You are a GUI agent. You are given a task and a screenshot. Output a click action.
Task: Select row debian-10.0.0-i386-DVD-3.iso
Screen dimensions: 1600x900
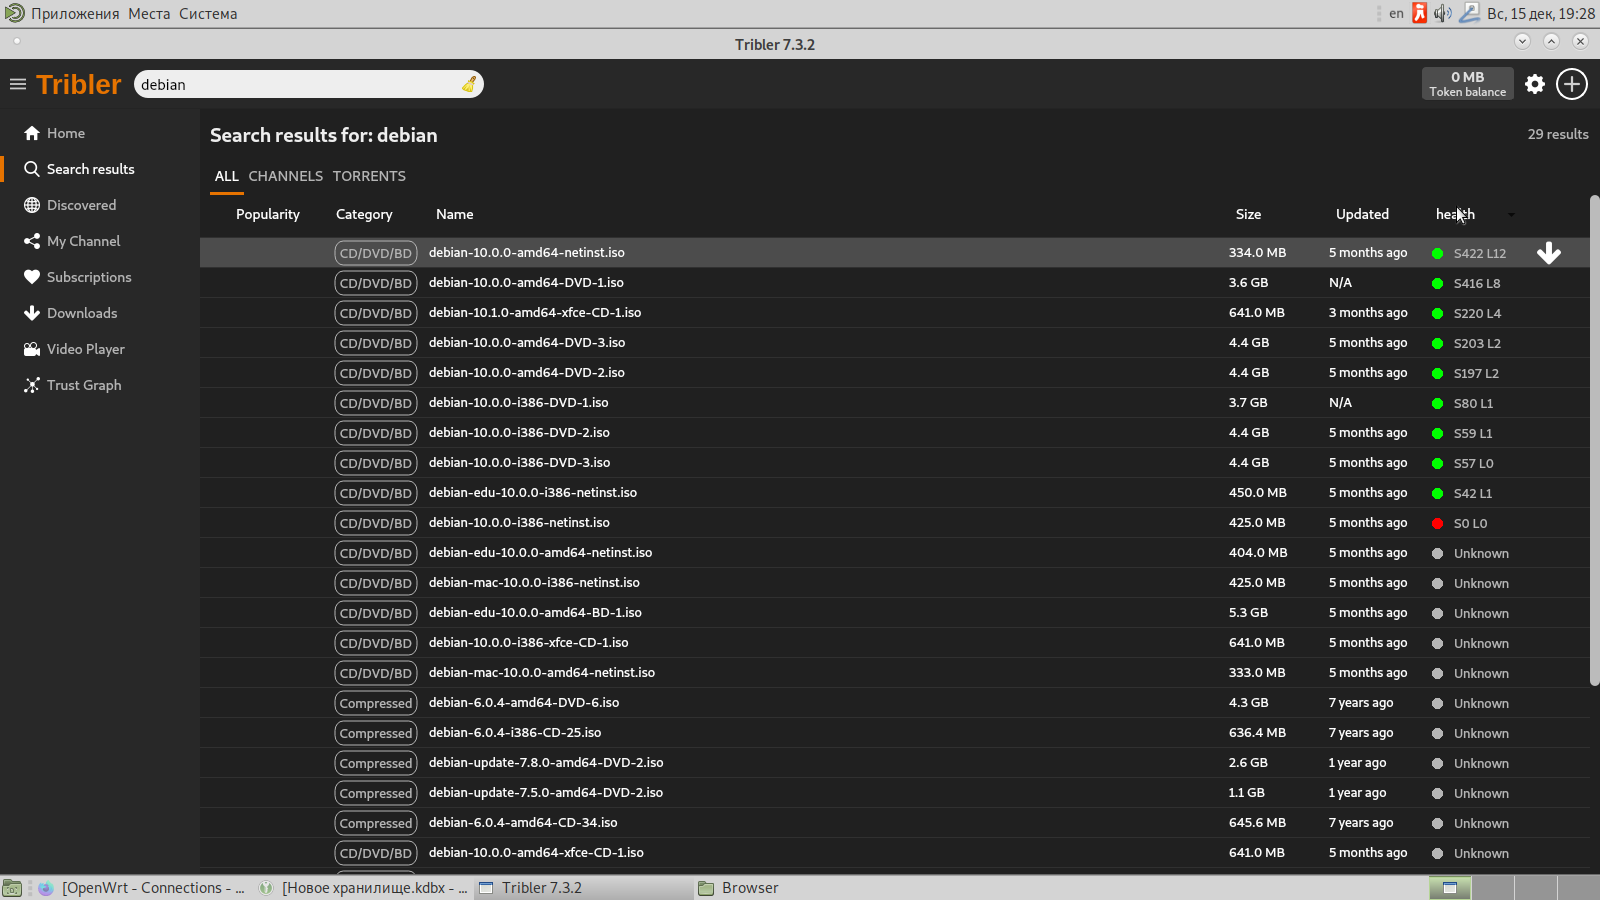(x=894, y=463)
